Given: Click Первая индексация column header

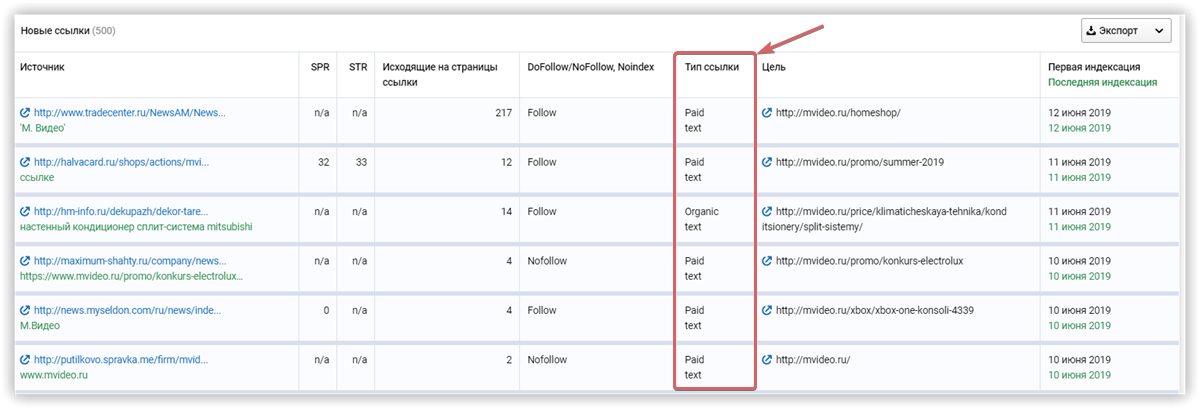Looking at the screenshot, I should point(1094,67).
